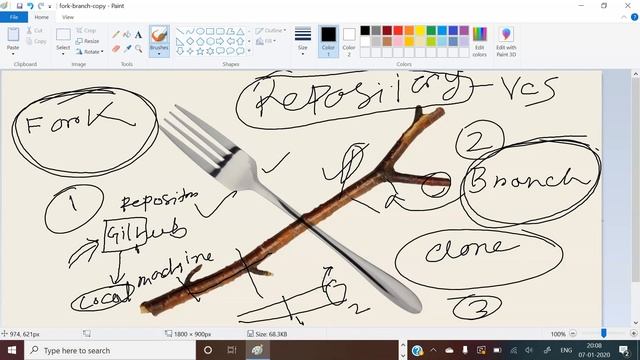Click the Brushes tool icon
The width and height of the screenshot is (640, 360).
(159, 35)
